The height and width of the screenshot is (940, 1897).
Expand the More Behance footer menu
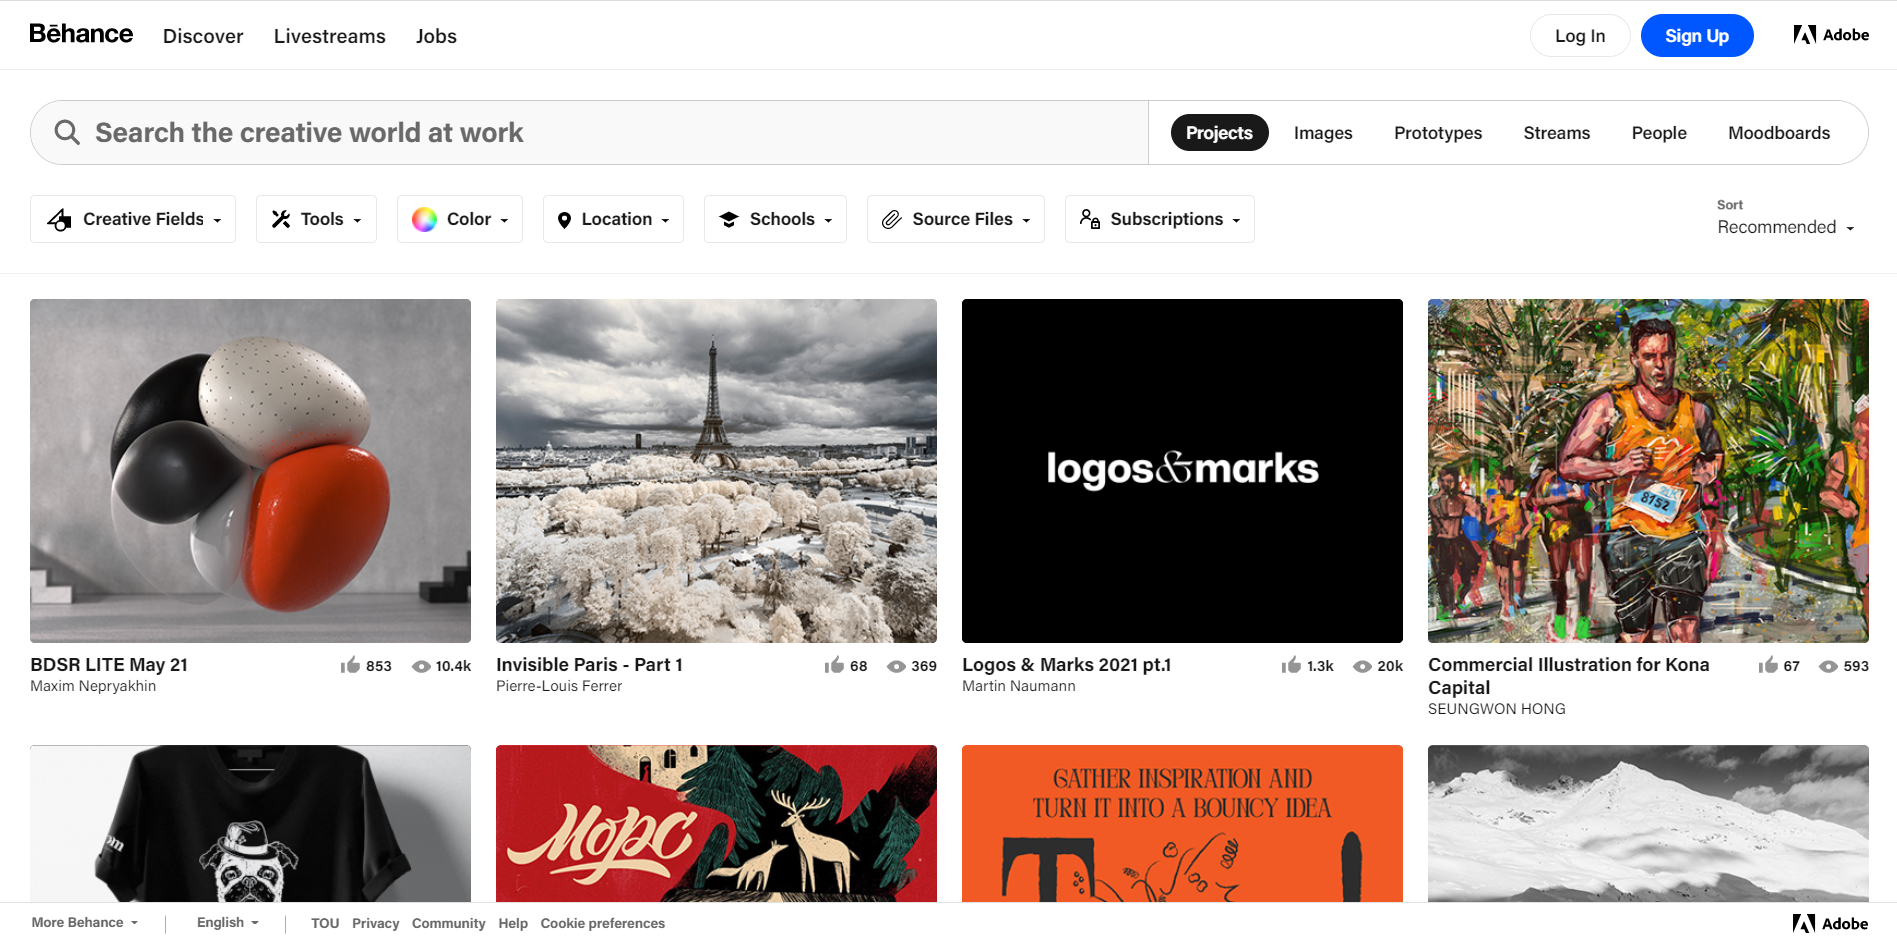pos(85,922)
